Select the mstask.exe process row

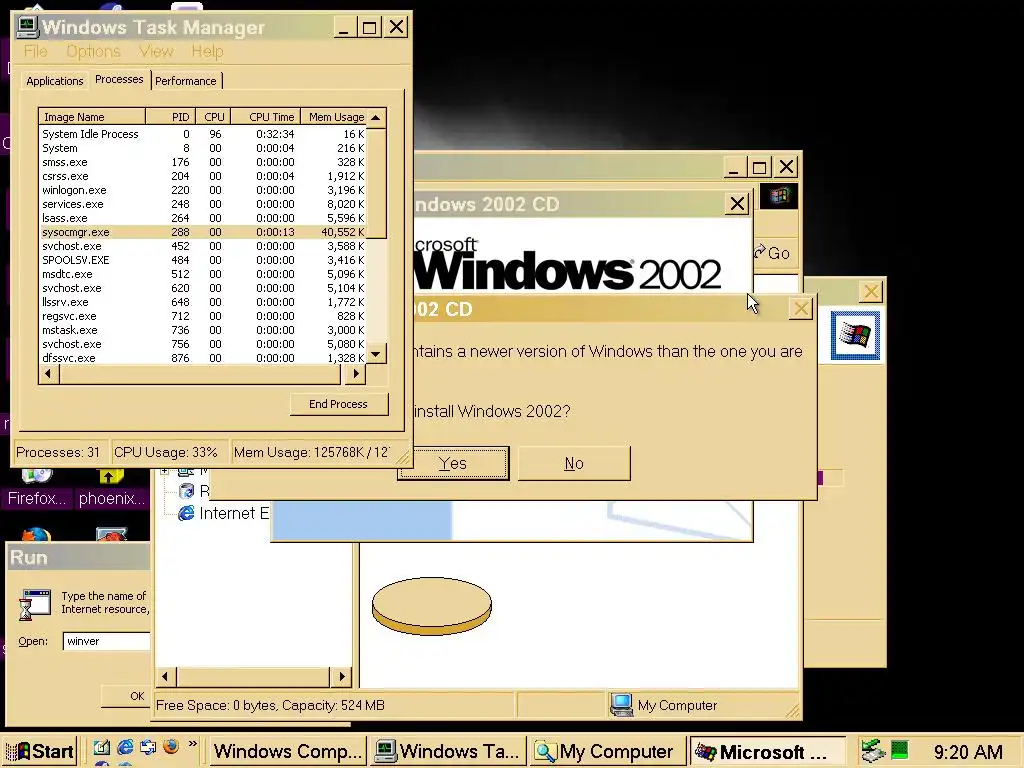tap(203, 330)
